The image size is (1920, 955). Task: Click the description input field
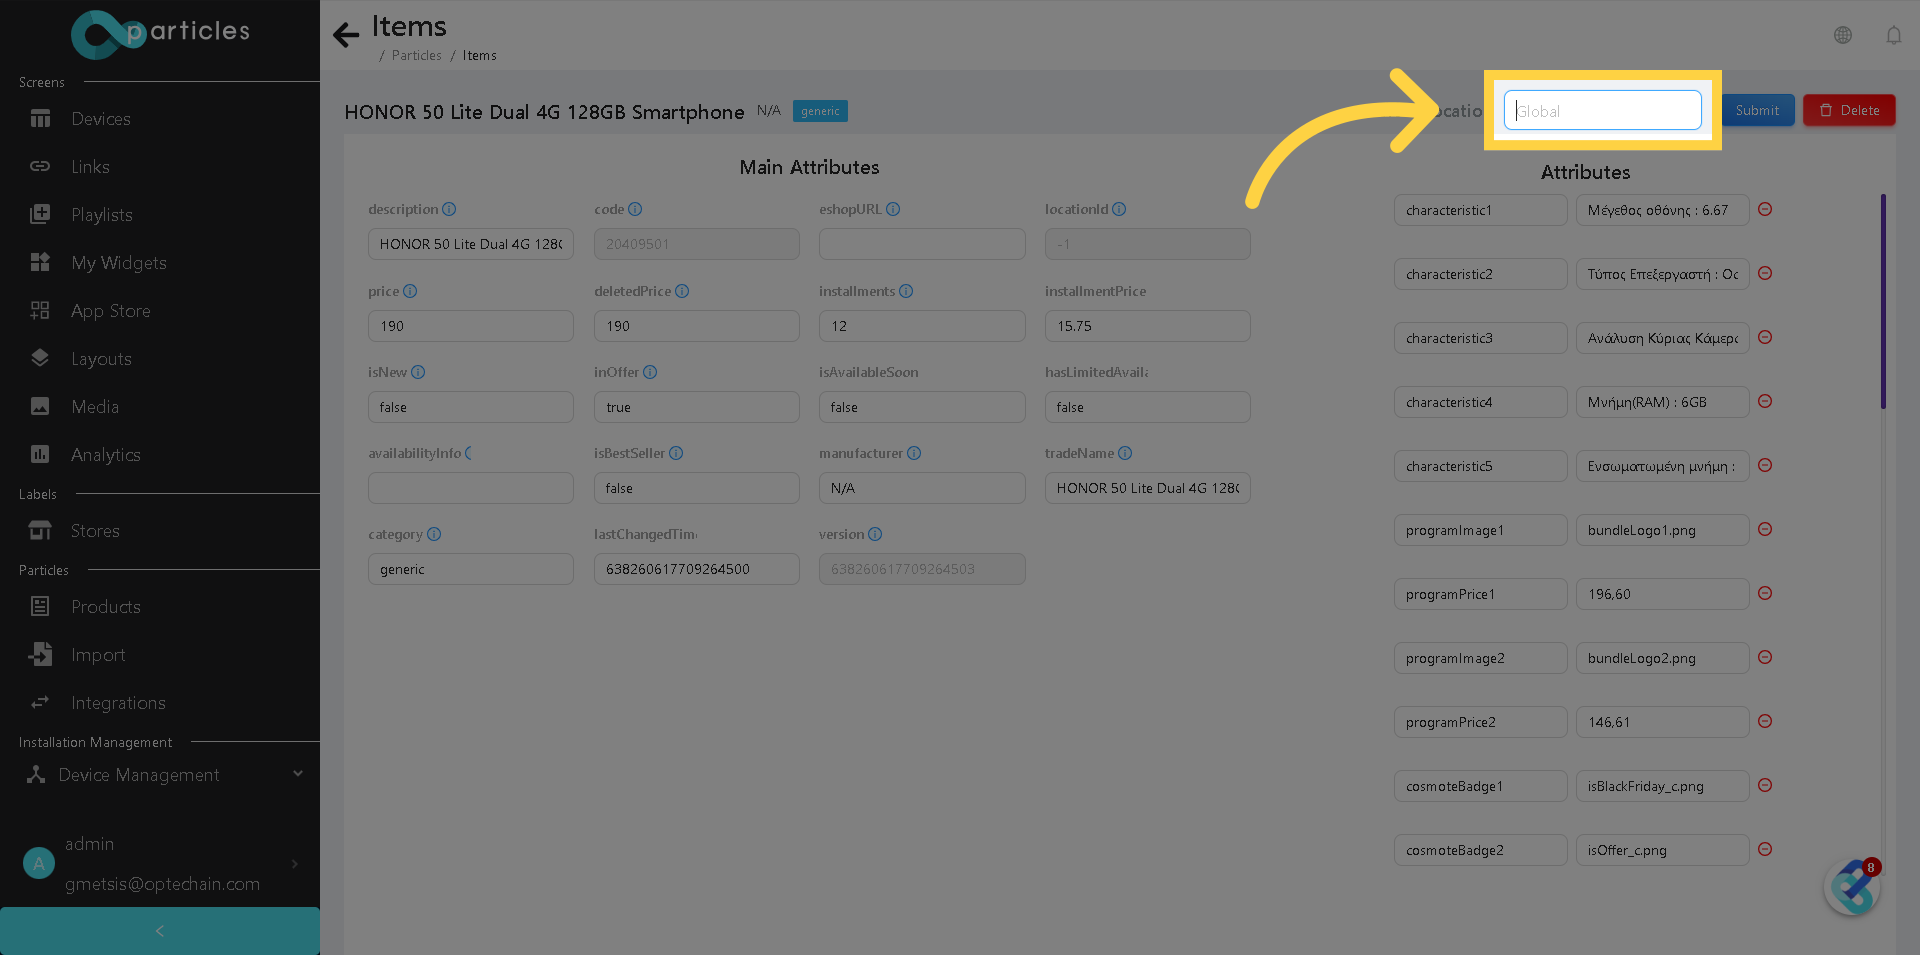click(471, 244)
